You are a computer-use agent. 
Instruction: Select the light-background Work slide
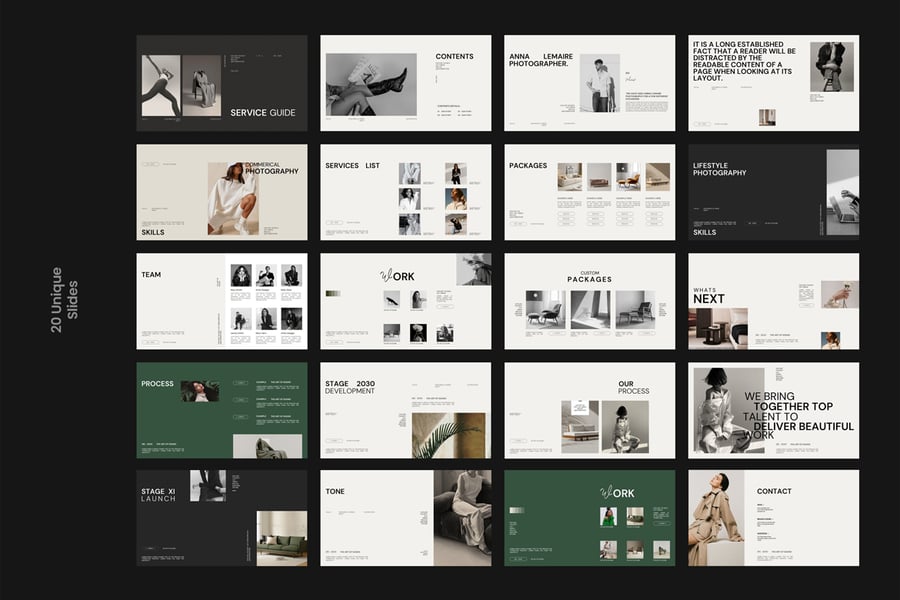coord(405,301)
